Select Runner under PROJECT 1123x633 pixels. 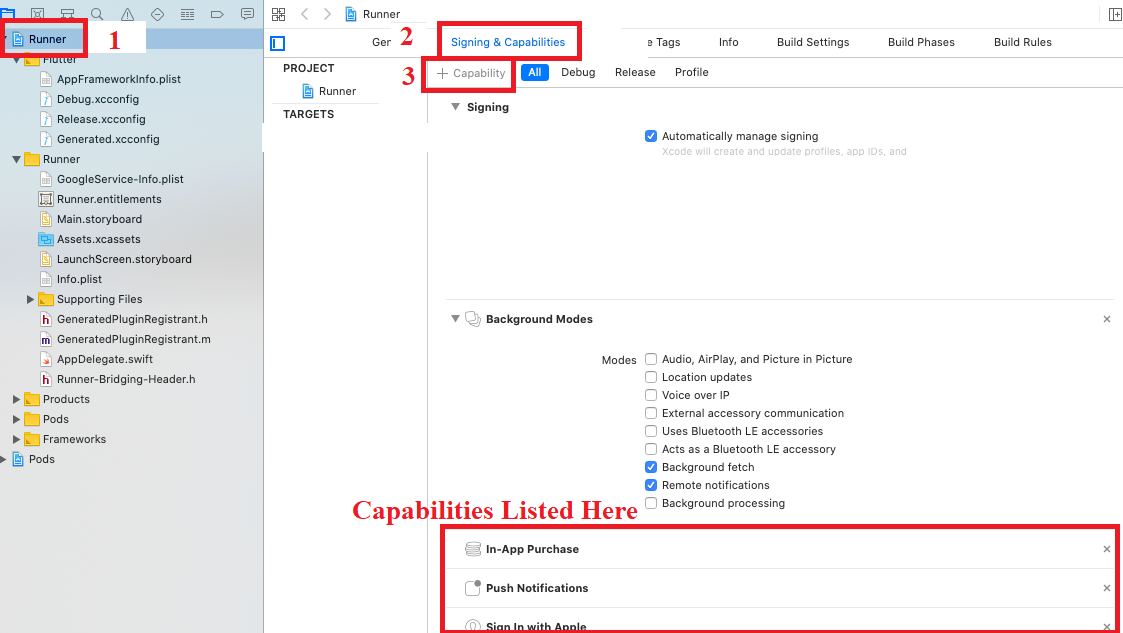329,91
